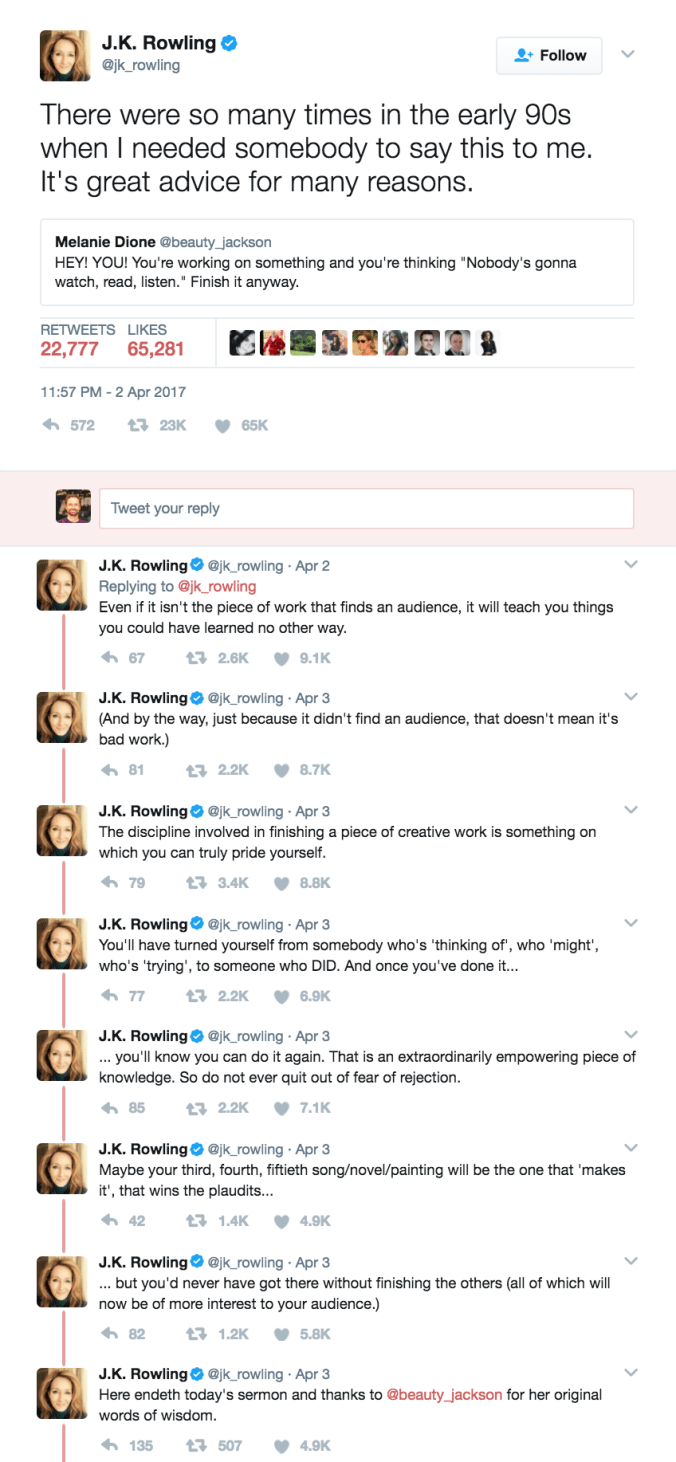
Task: Open options on the 'Even if it isn't' reply
Action: (631, 564)
